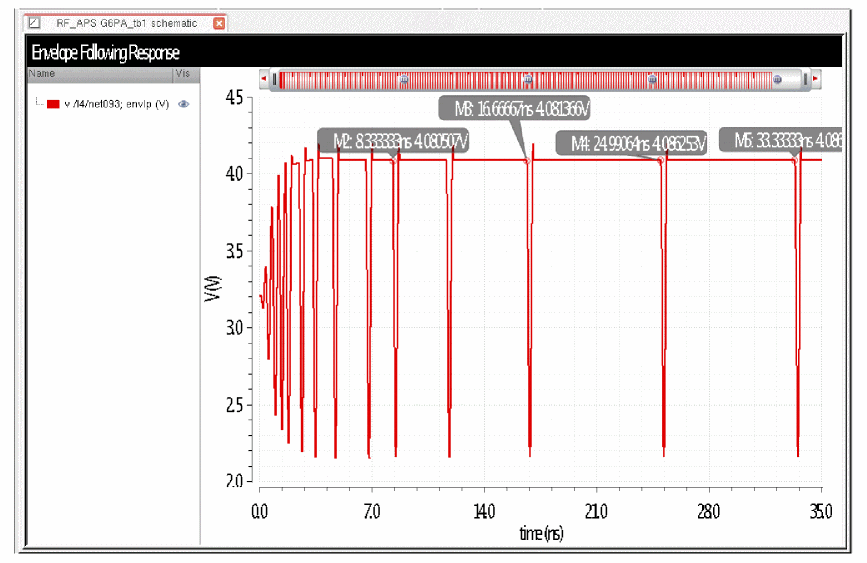This screenshot has height=563, width=867.
Task: Click the left arrow of overview strip
Action: pyautogui.click(x=263, y=78)
